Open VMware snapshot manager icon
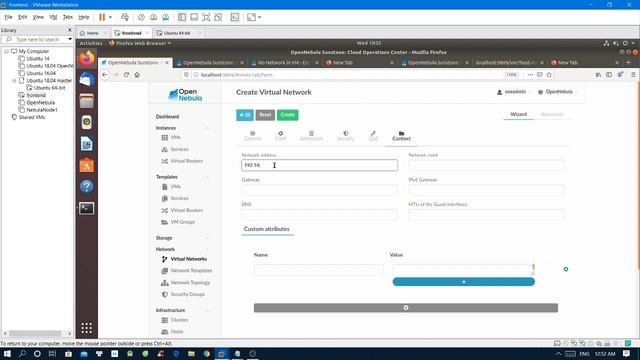The width and height of the screenshot is (640, 360). [x=166, y=17]
